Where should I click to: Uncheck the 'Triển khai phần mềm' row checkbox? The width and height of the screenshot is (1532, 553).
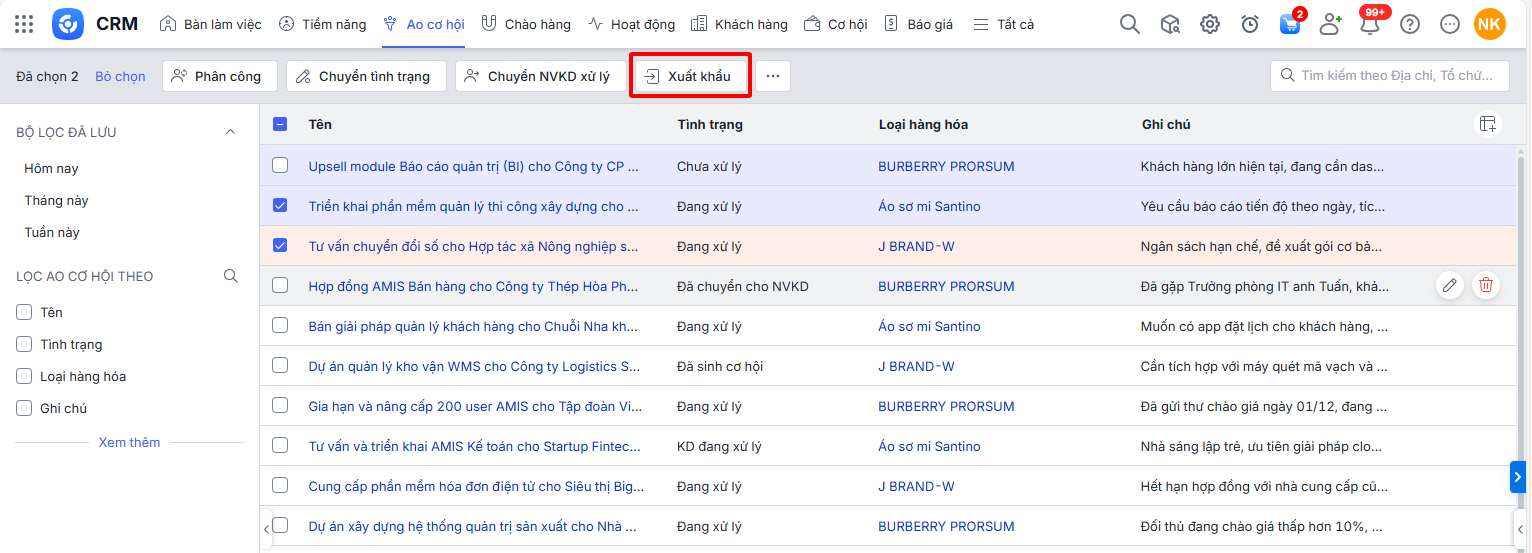coord(280,206)
